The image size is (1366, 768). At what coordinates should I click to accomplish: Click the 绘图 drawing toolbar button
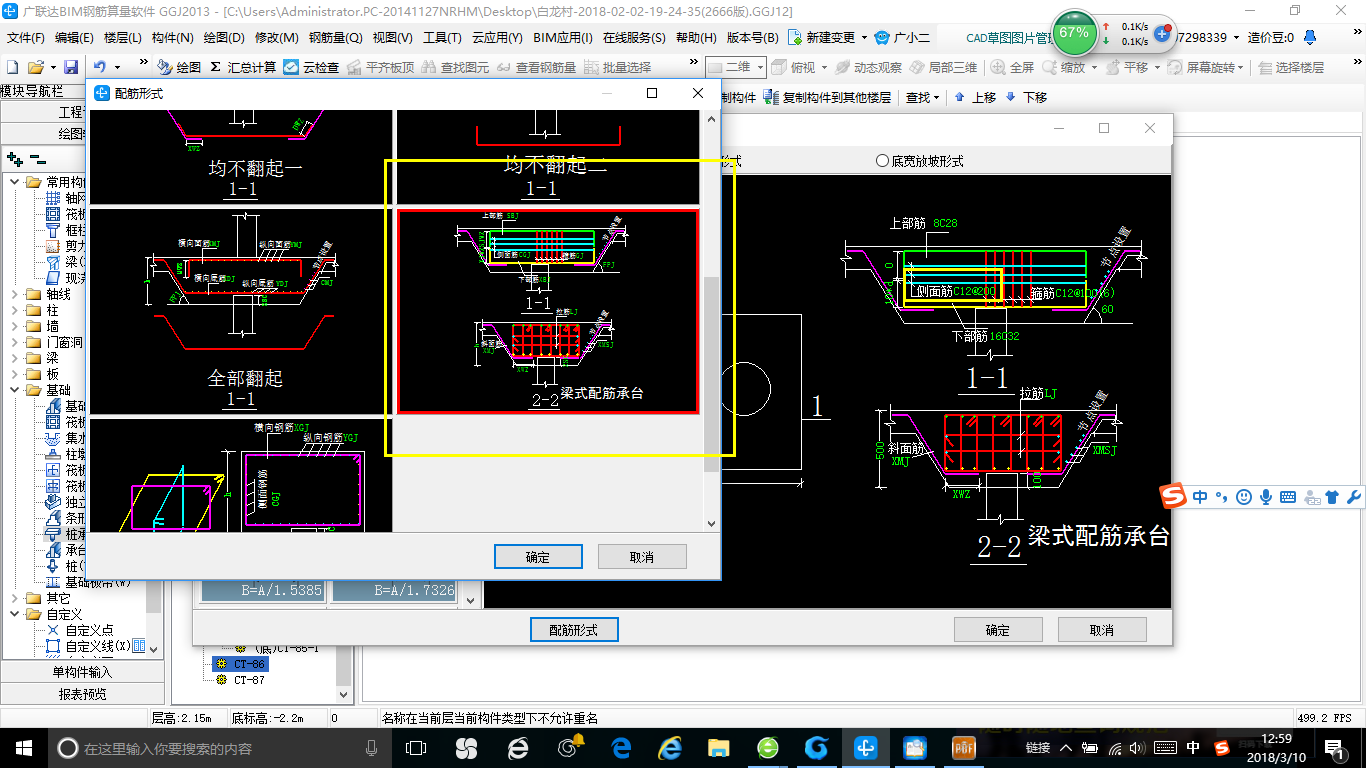tap(180, 67)
